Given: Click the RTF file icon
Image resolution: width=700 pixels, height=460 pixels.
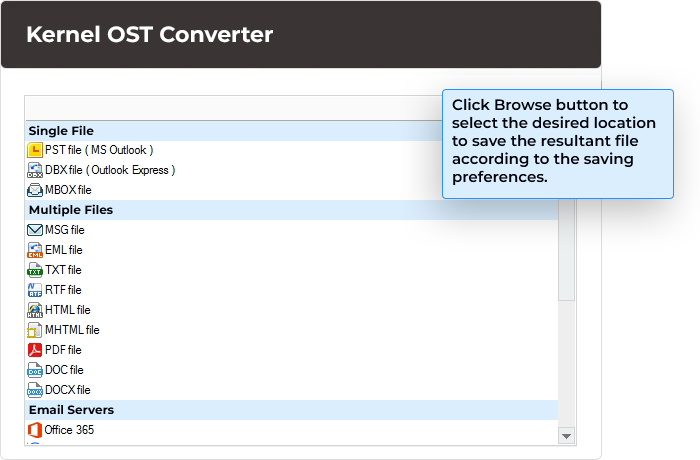Looking at the screenshot, I should point(35,290).
